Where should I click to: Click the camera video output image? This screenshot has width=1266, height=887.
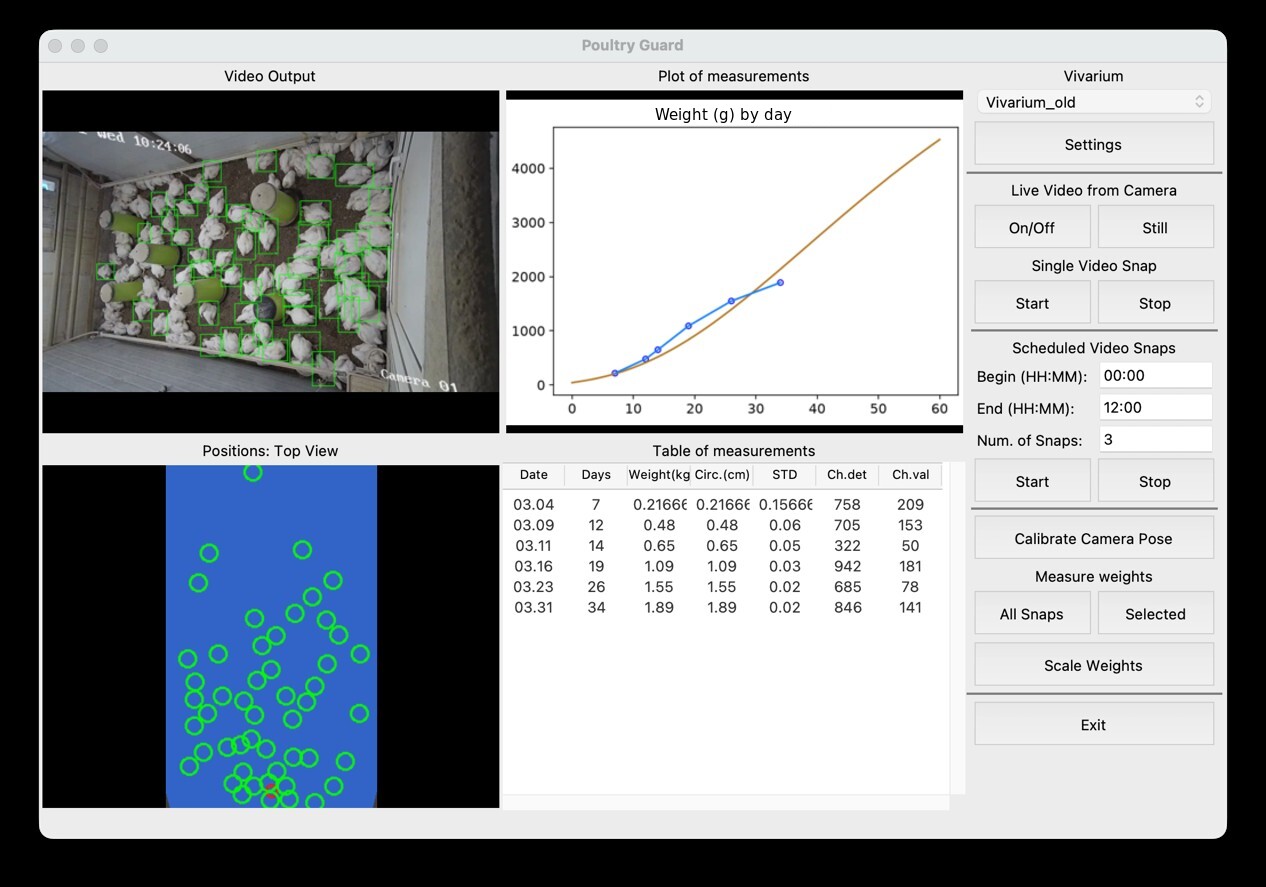pyautogui.click(x=270, y=261)
